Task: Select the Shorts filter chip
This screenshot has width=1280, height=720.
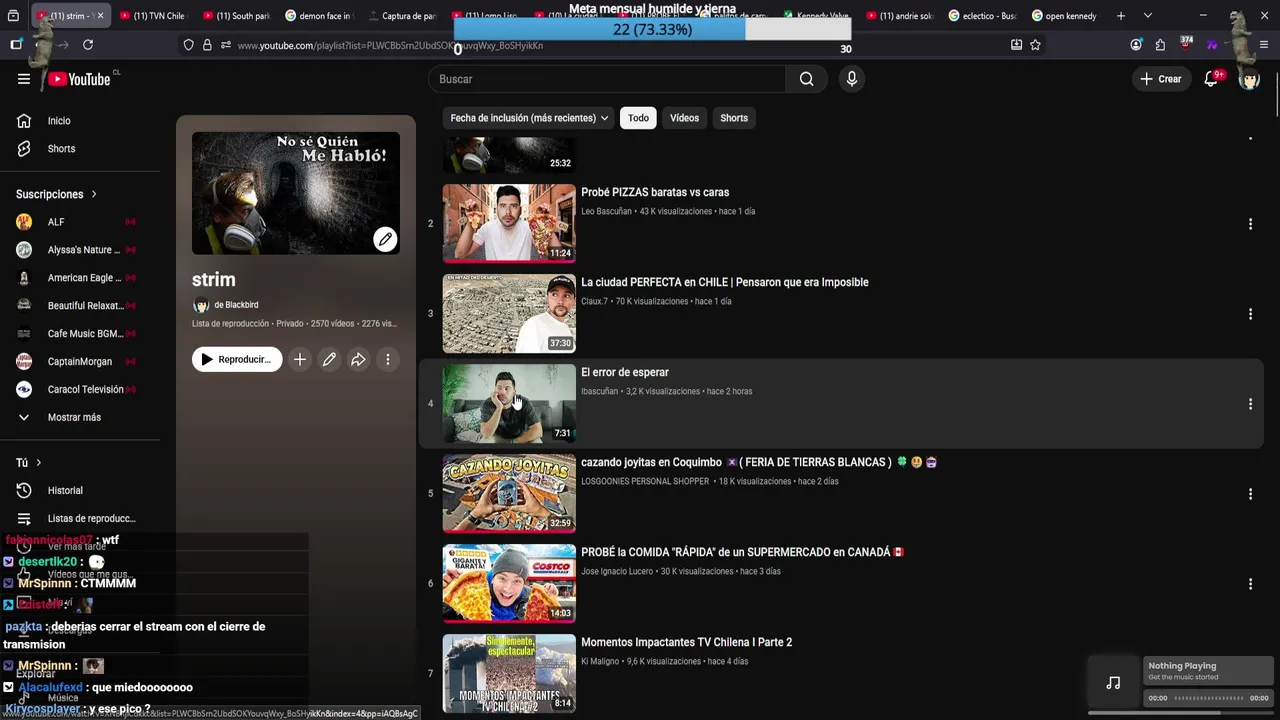Action: coord(734,118)
